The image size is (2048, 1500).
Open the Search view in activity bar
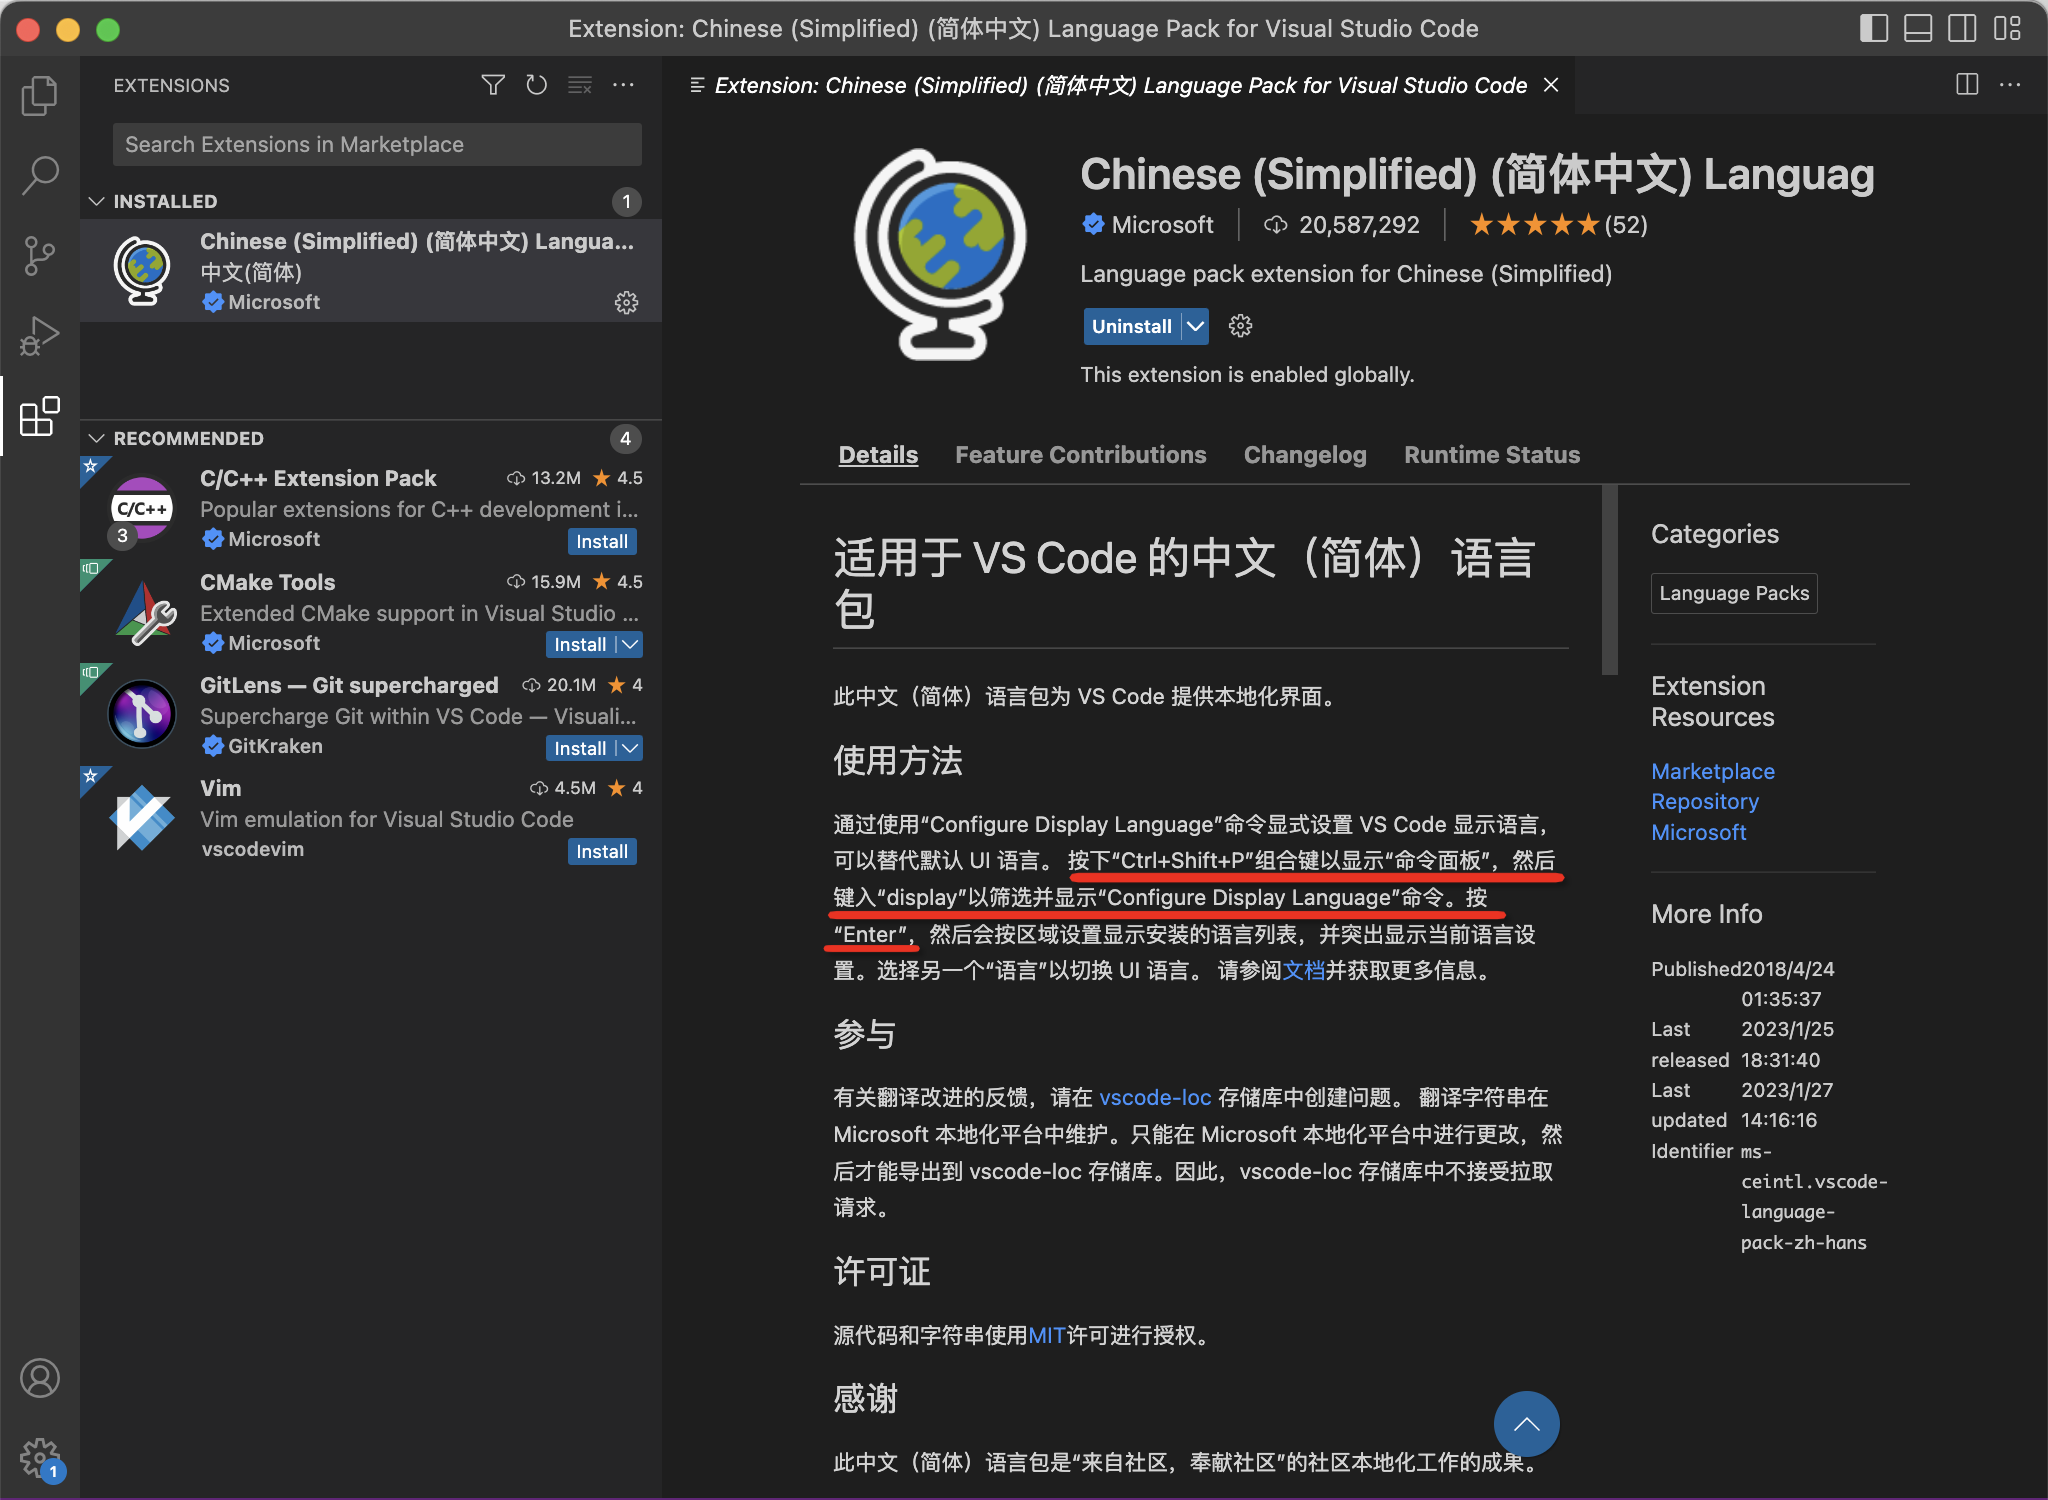coord(40,175)
